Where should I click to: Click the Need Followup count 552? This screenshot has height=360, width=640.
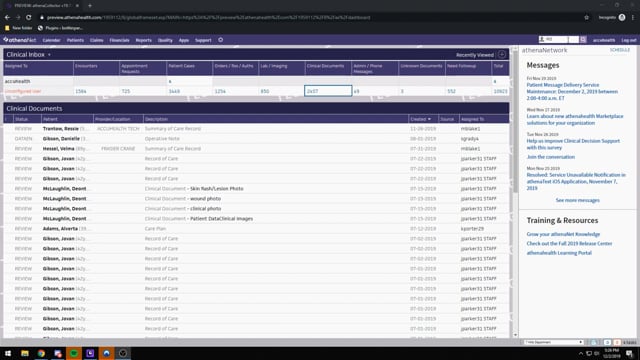click(451, 91)
